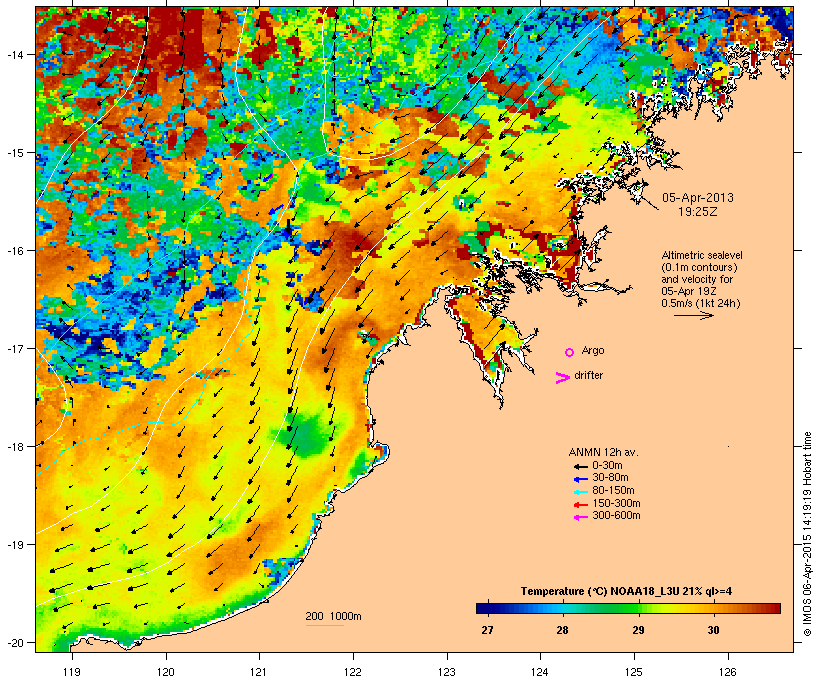Click the color bar value 29
The image size is (820, 680).
click(x=638, y=630)
